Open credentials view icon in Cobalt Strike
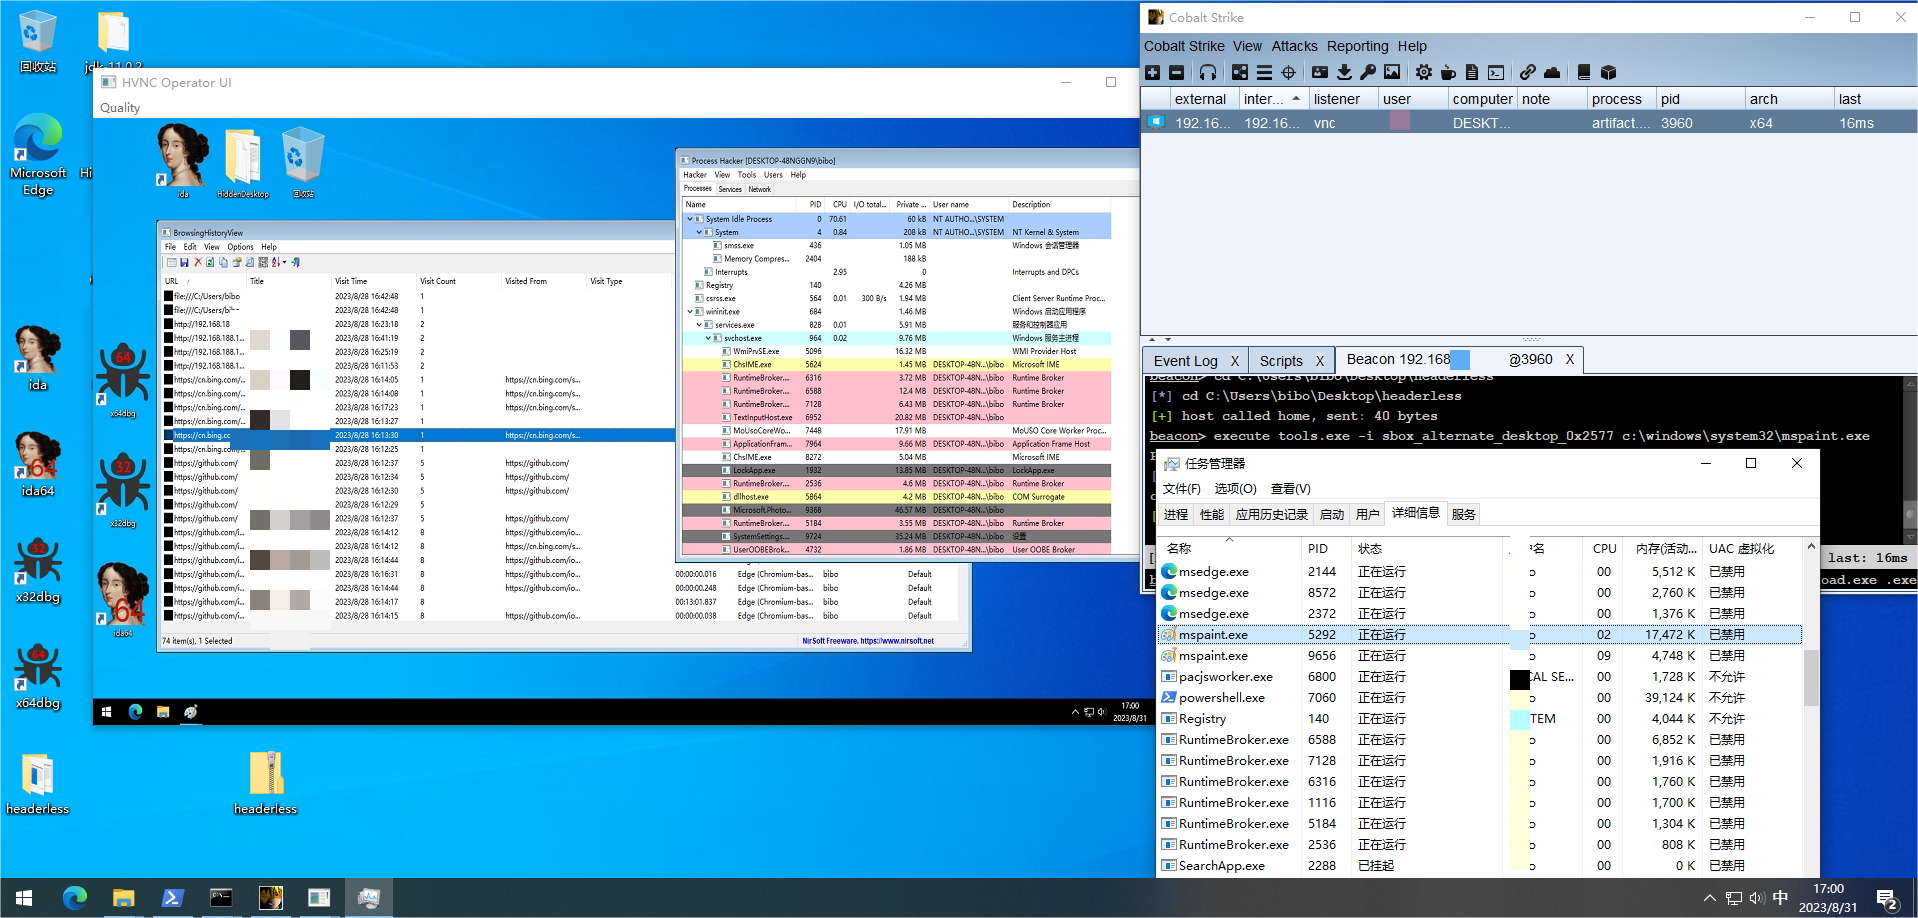The width and height of the screenshot is (1918, 918). (x=1320, y=72)
